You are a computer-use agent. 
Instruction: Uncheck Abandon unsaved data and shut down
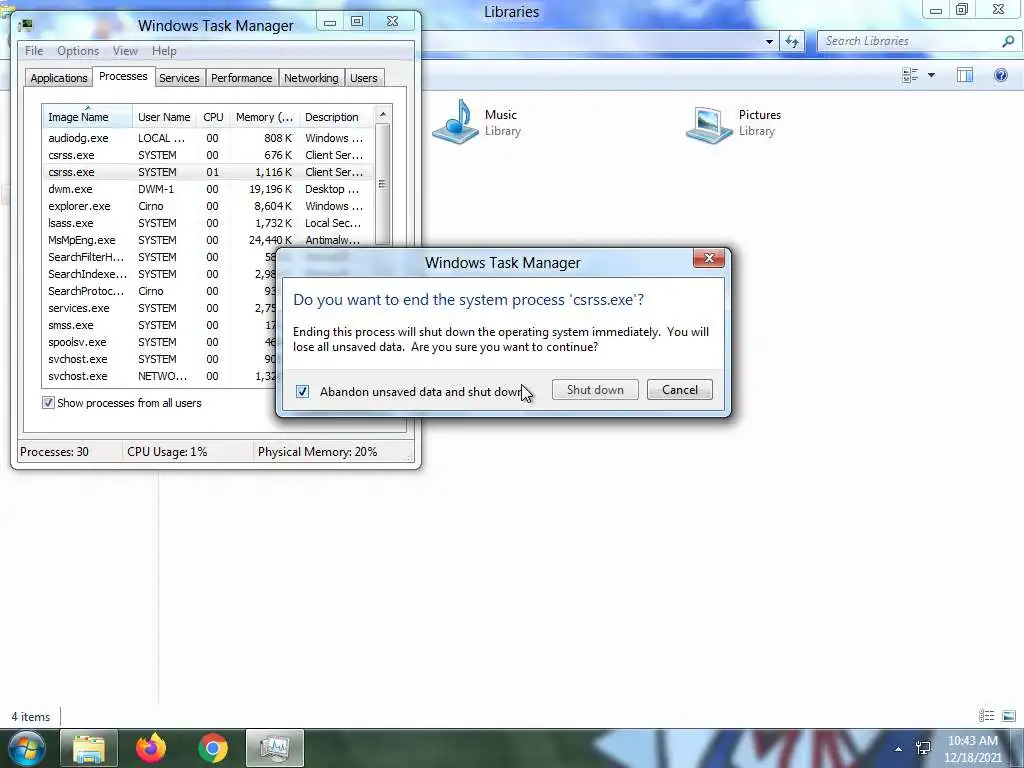click(302, 391)
